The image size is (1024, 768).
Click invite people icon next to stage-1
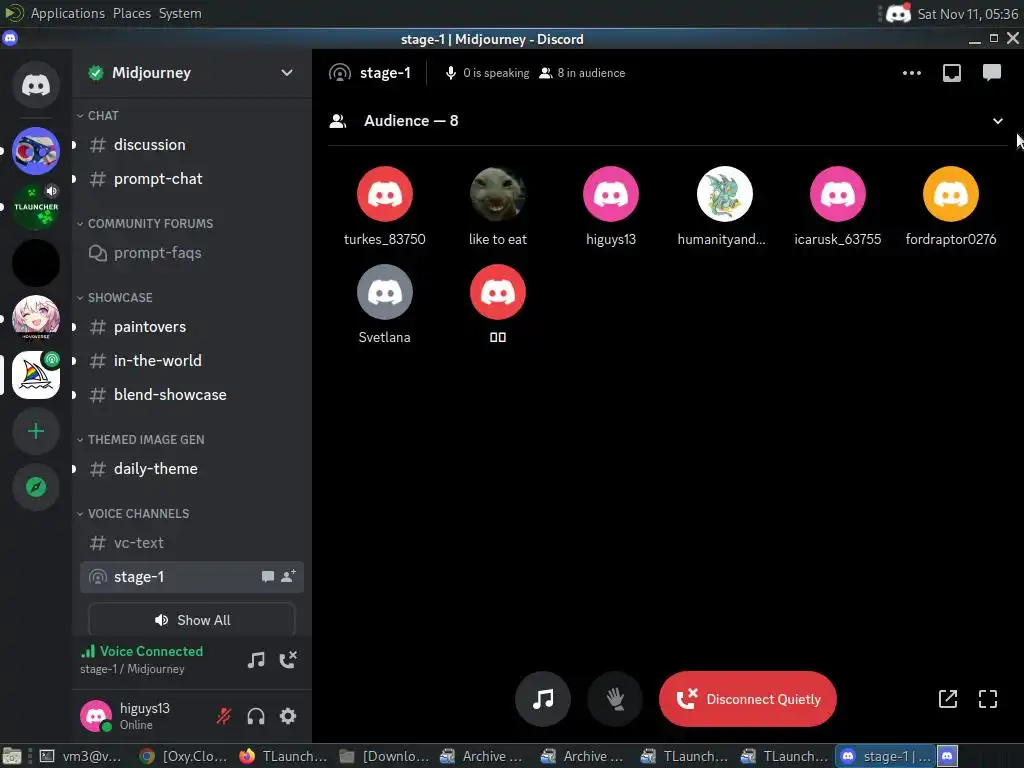288,576
